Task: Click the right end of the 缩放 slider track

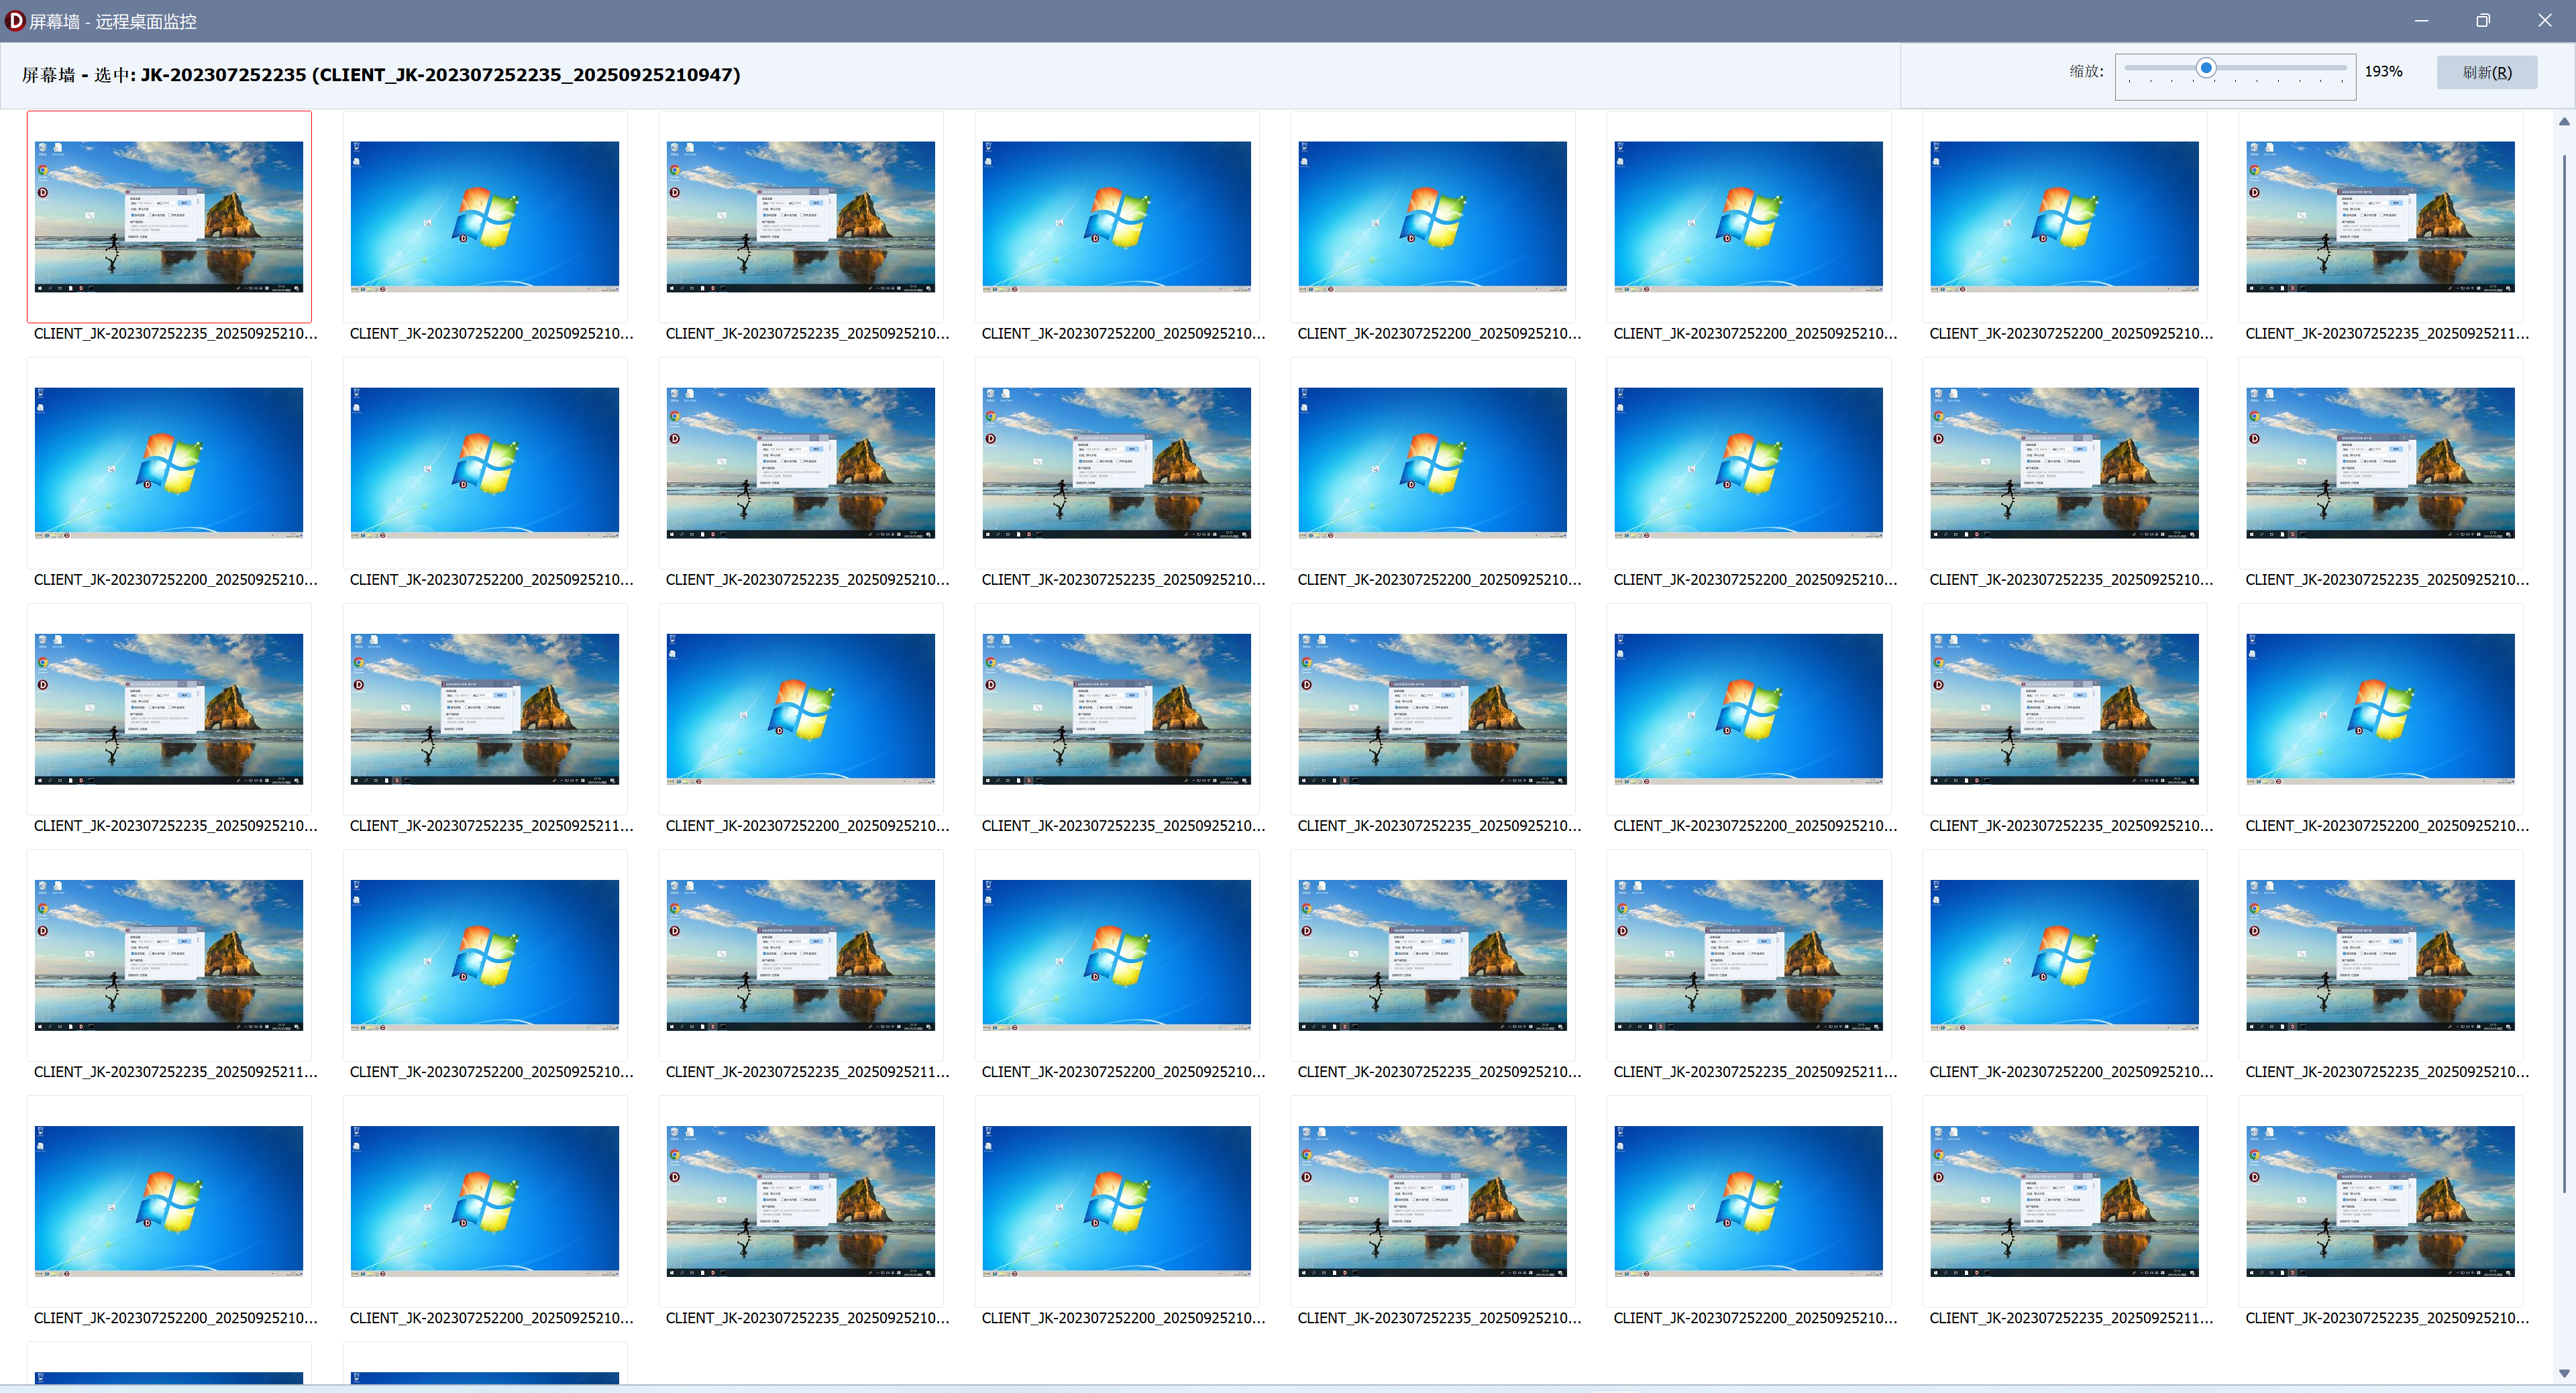Action: tap(2343, 68)
